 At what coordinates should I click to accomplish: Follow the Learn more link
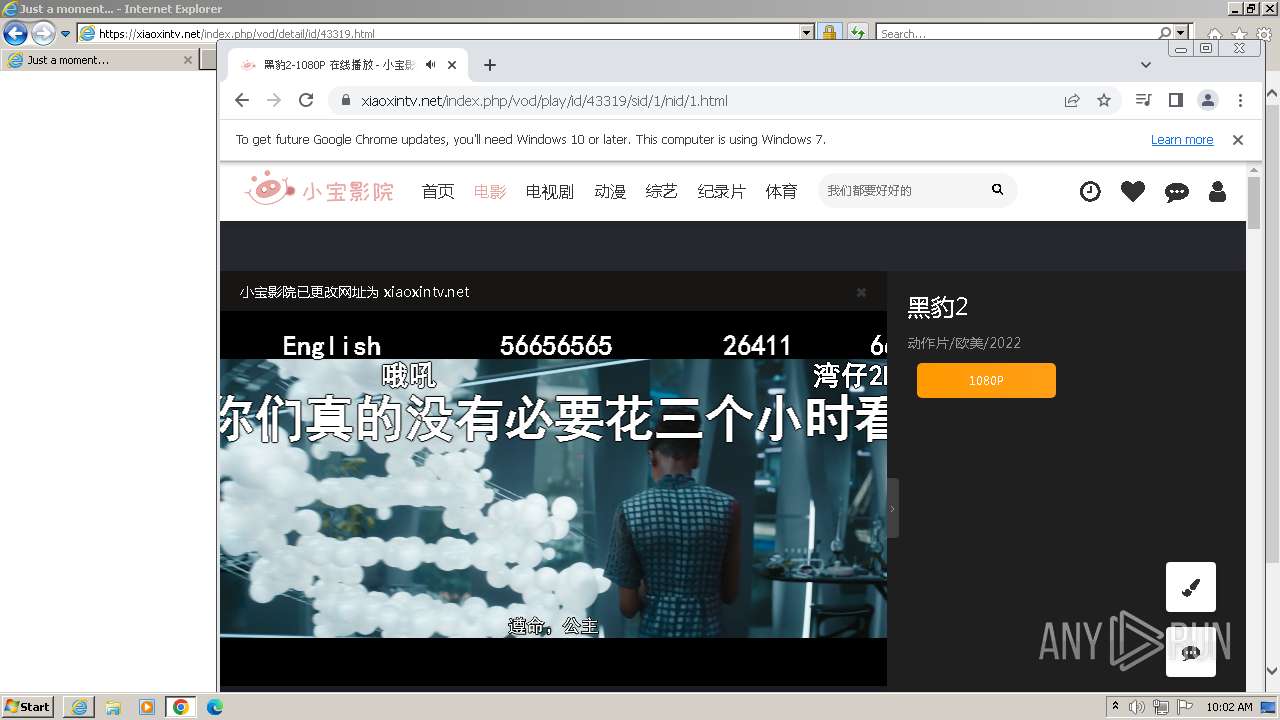[x=1182, y=140]
